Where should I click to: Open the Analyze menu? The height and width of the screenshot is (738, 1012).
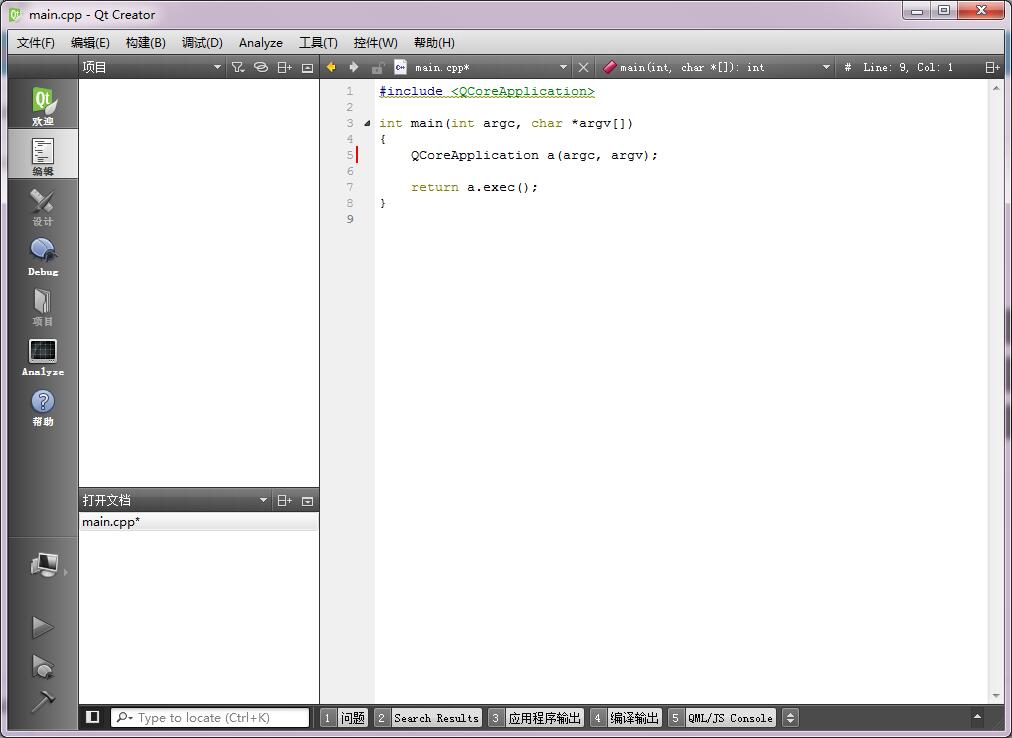[x=261, y=43]
